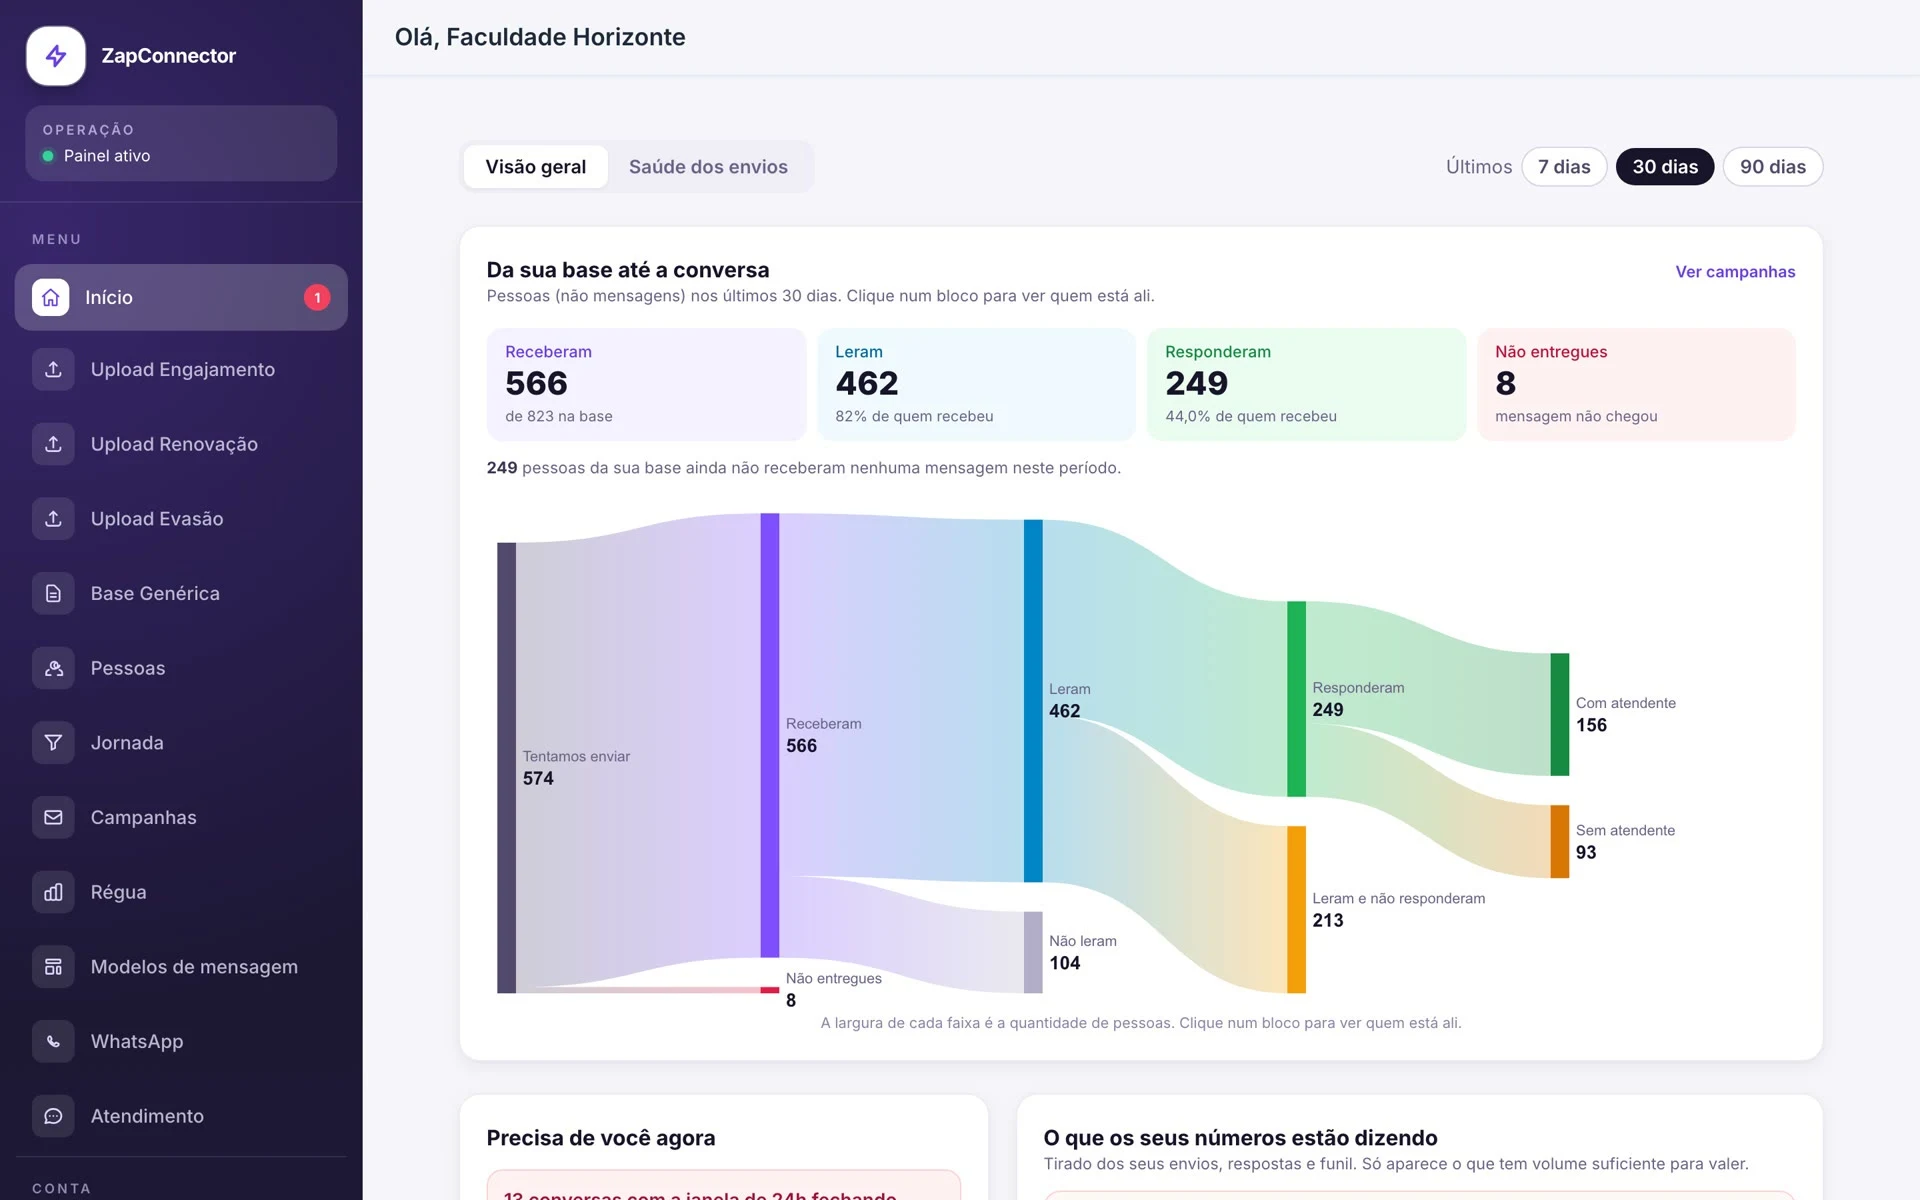Open the Ver campanhas link

coord(1735,272)
